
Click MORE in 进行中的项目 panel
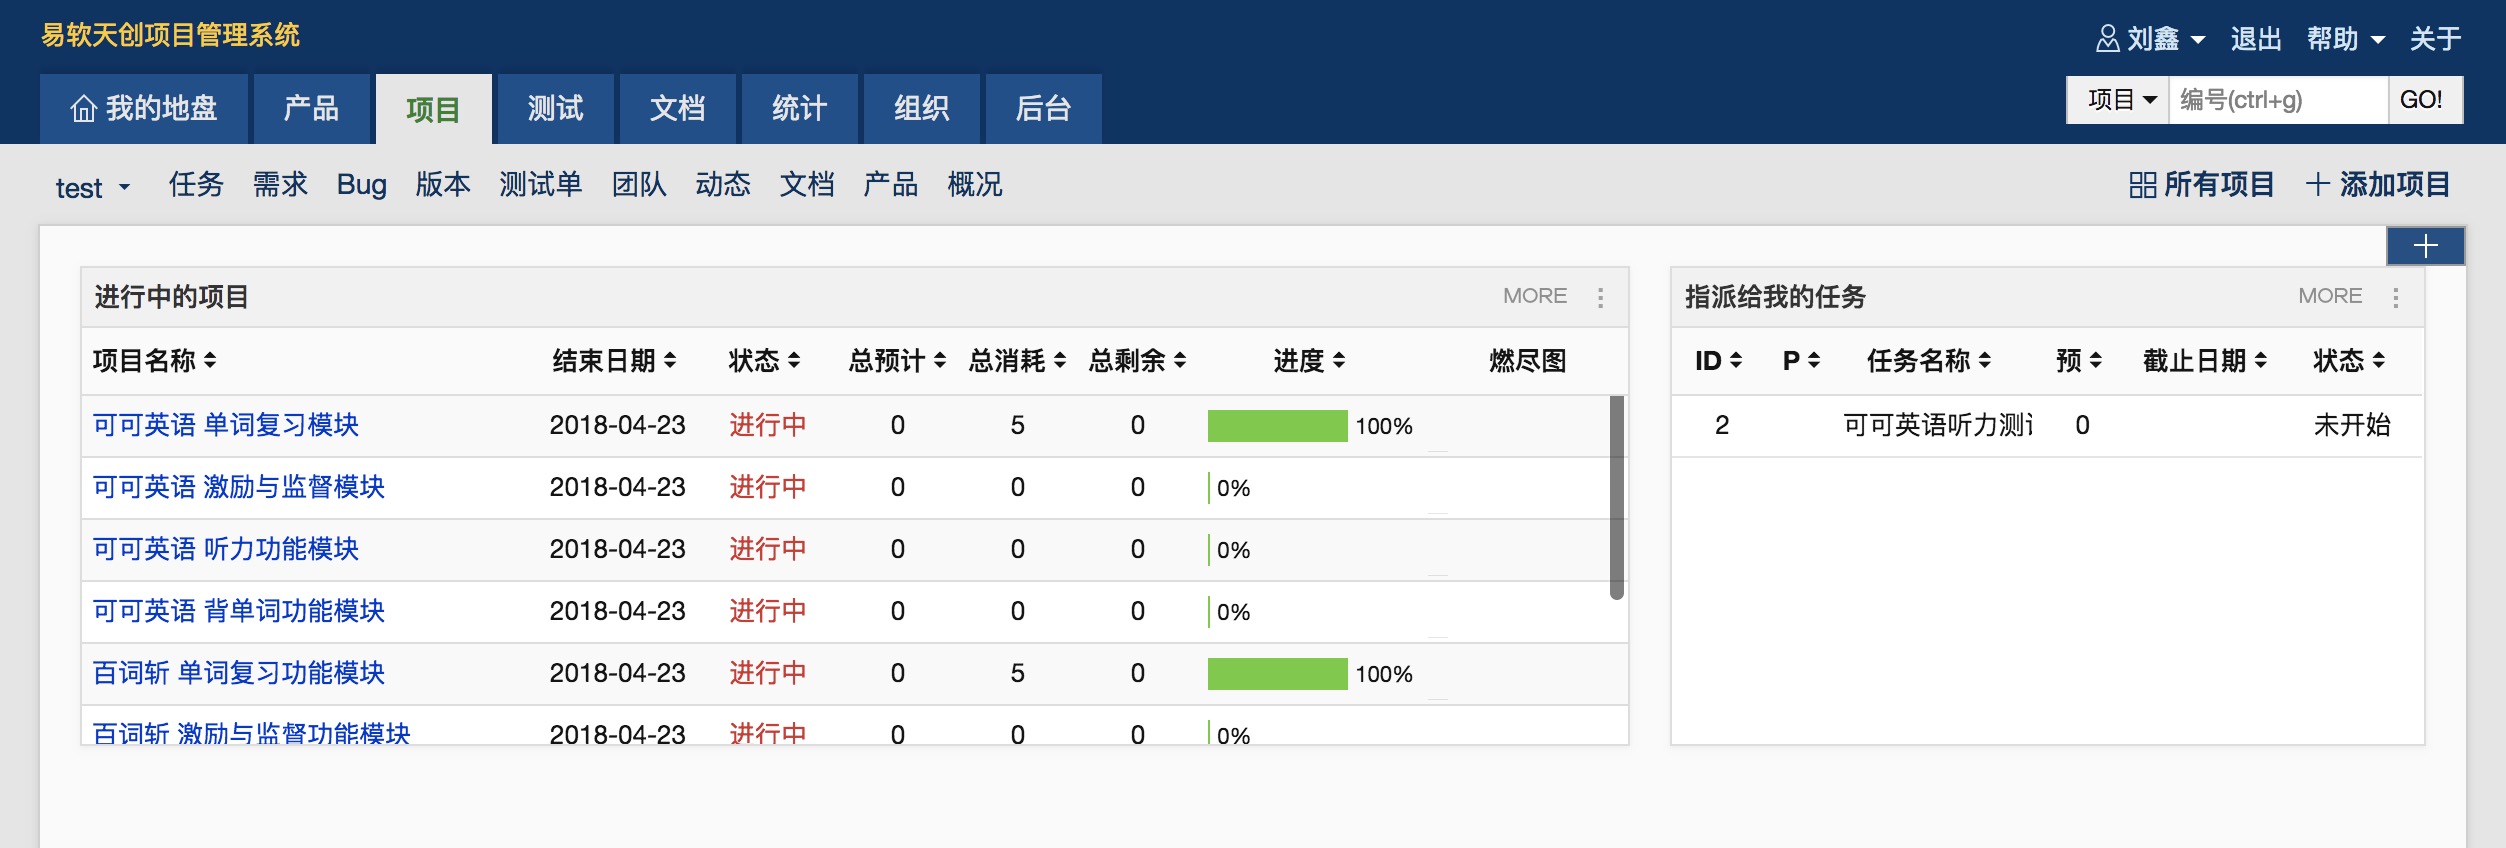coord(1535,296)
